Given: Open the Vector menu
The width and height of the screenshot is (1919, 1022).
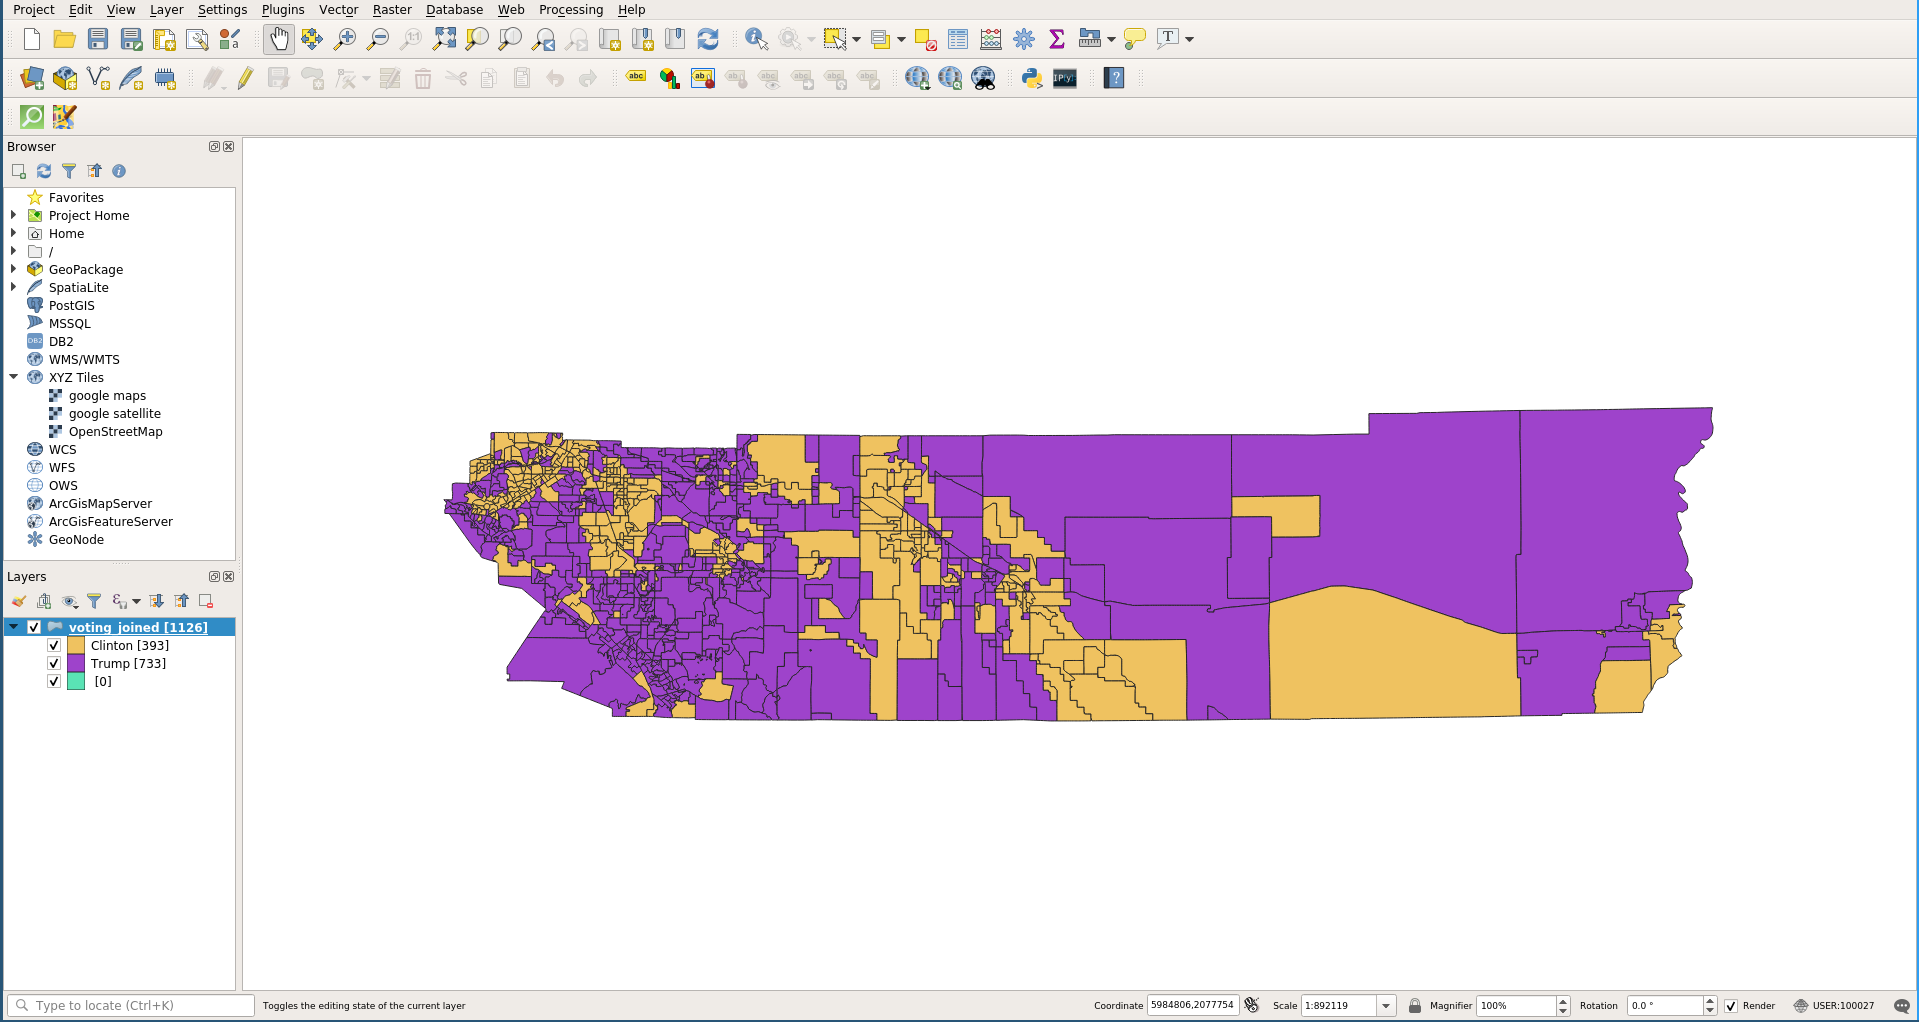Looking at the screenshot, I should pyautogui.click(x=338, y=10).
